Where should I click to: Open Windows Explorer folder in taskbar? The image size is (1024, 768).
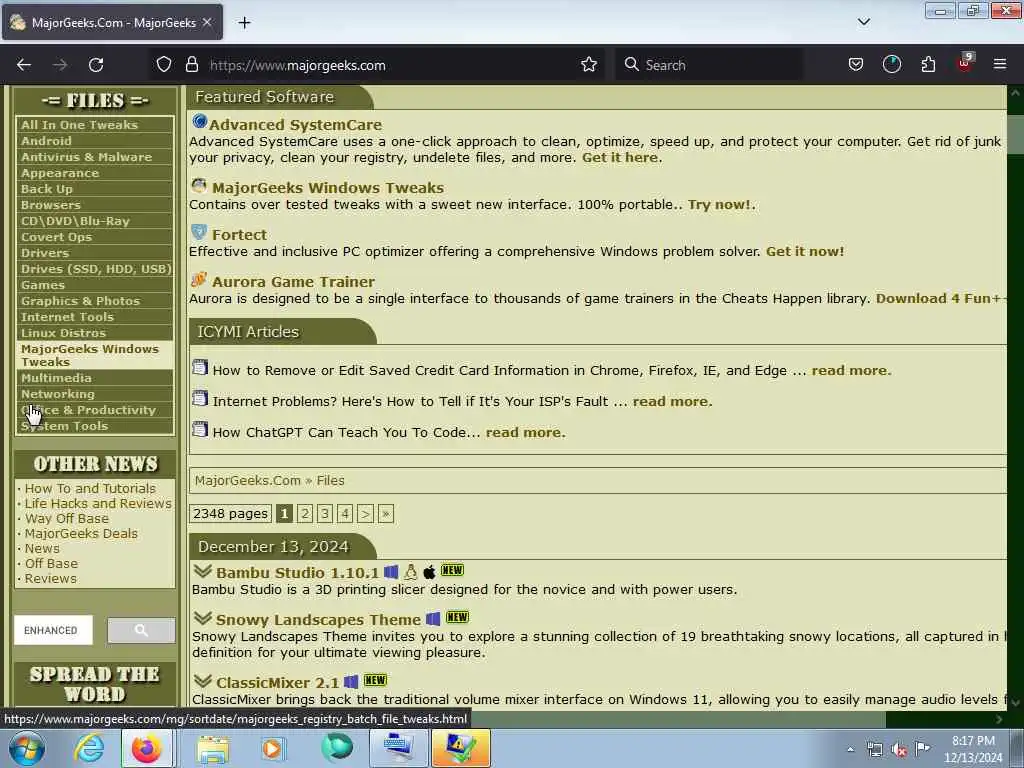coord(213,749)
